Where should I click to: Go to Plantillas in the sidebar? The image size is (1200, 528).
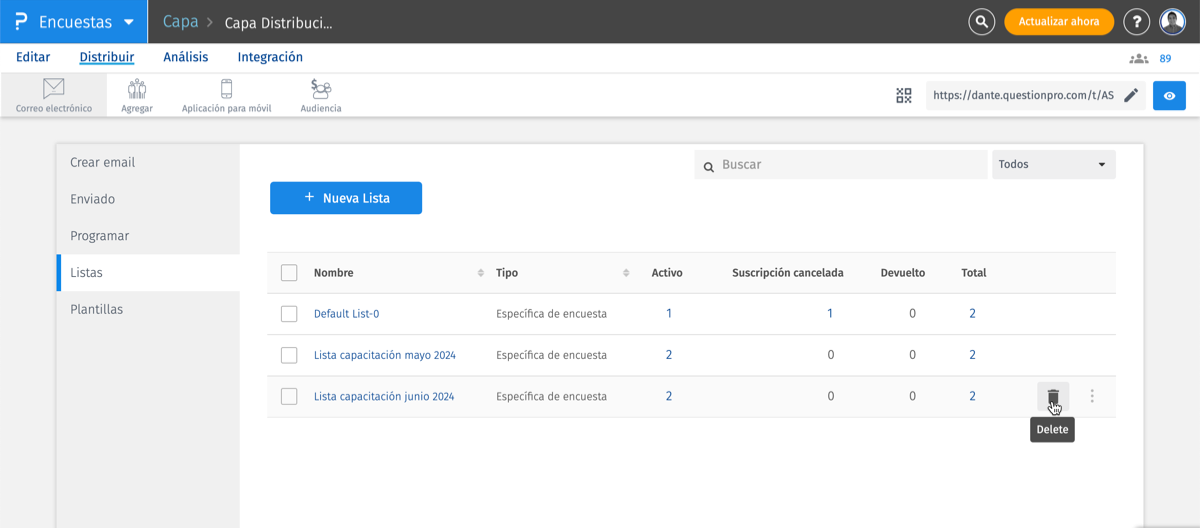[97, 310]
